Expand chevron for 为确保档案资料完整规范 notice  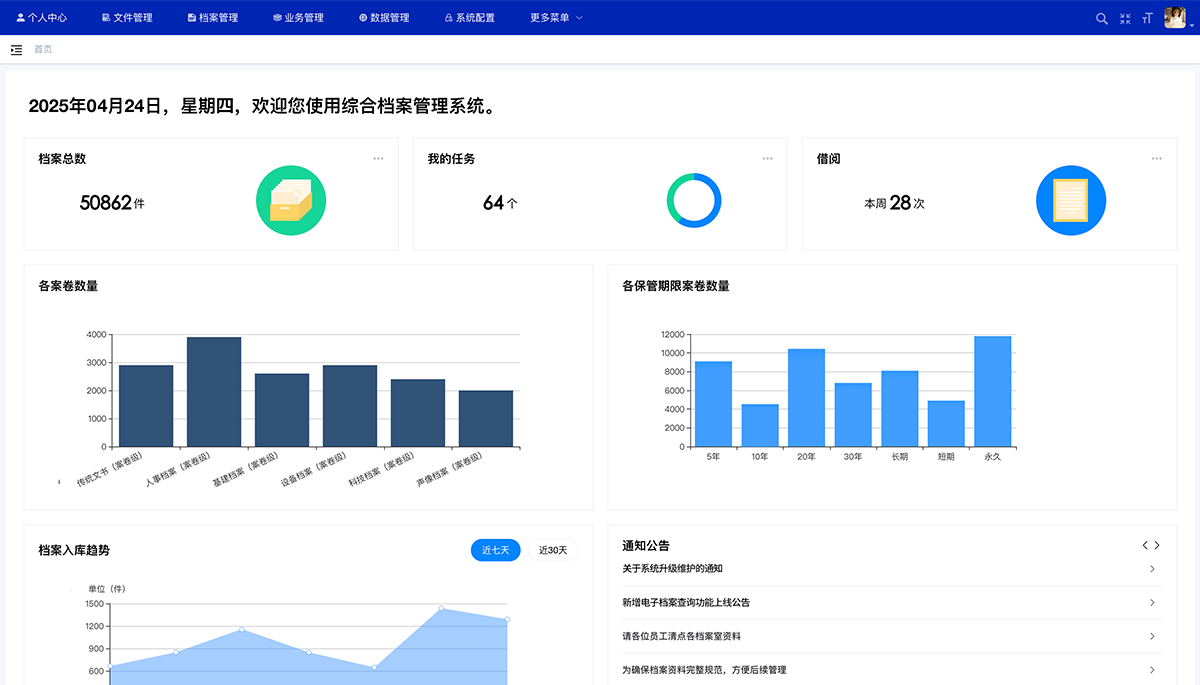coord(1152,670)
